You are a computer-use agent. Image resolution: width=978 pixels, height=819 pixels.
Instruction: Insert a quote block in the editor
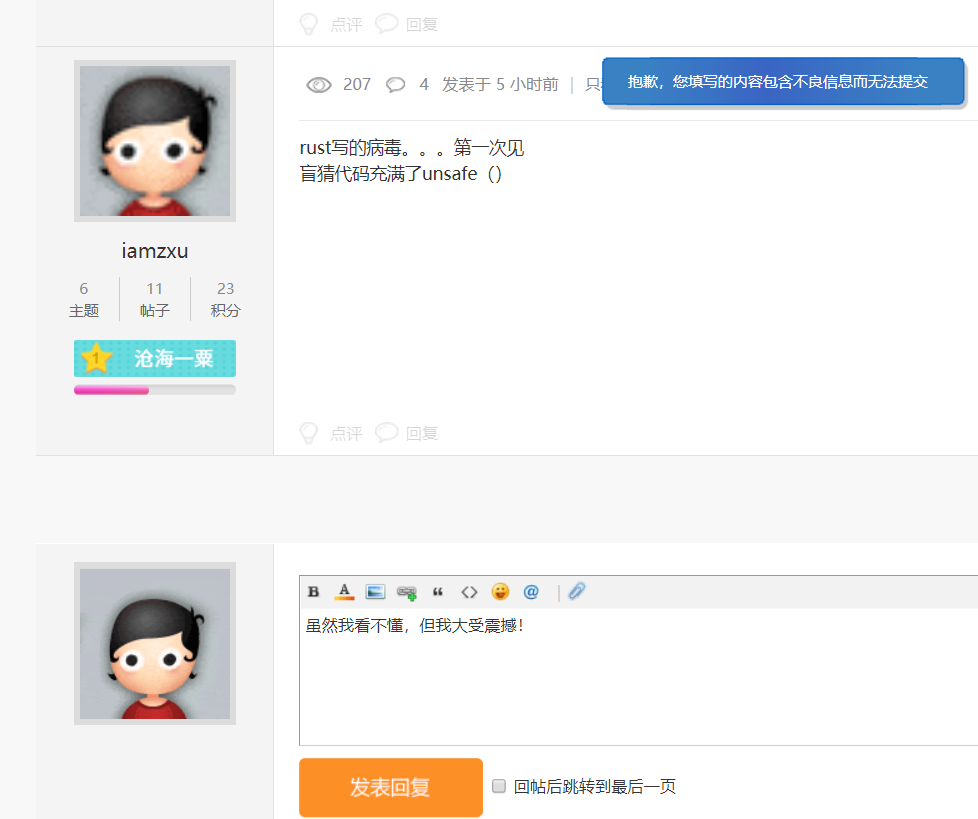click(437, 591)
